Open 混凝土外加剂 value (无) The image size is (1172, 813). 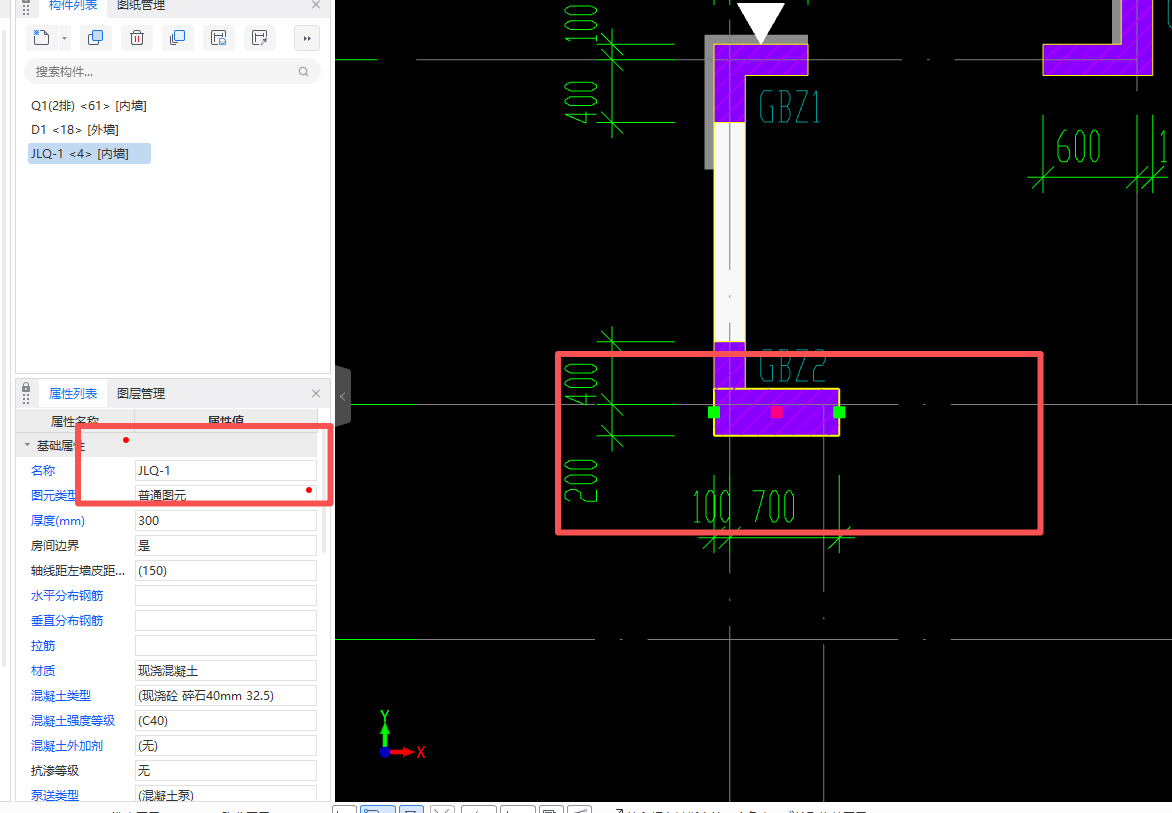pyautogui.click(x=226, y=746)
